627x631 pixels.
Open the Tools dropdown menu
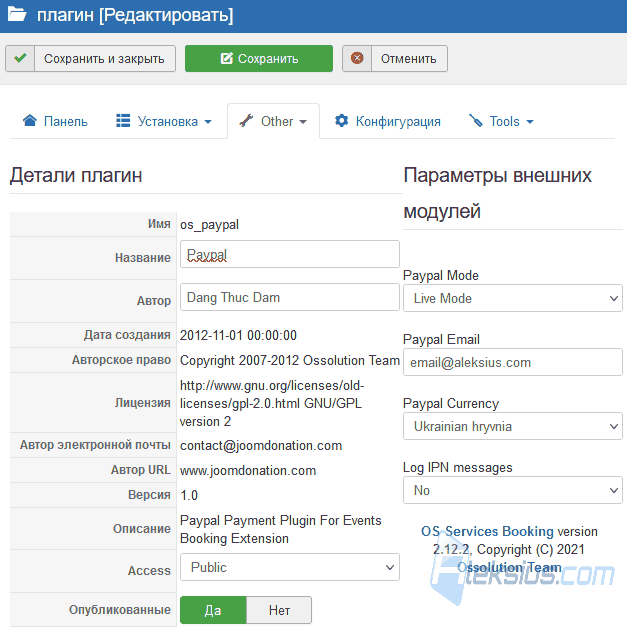click(501, 121)
